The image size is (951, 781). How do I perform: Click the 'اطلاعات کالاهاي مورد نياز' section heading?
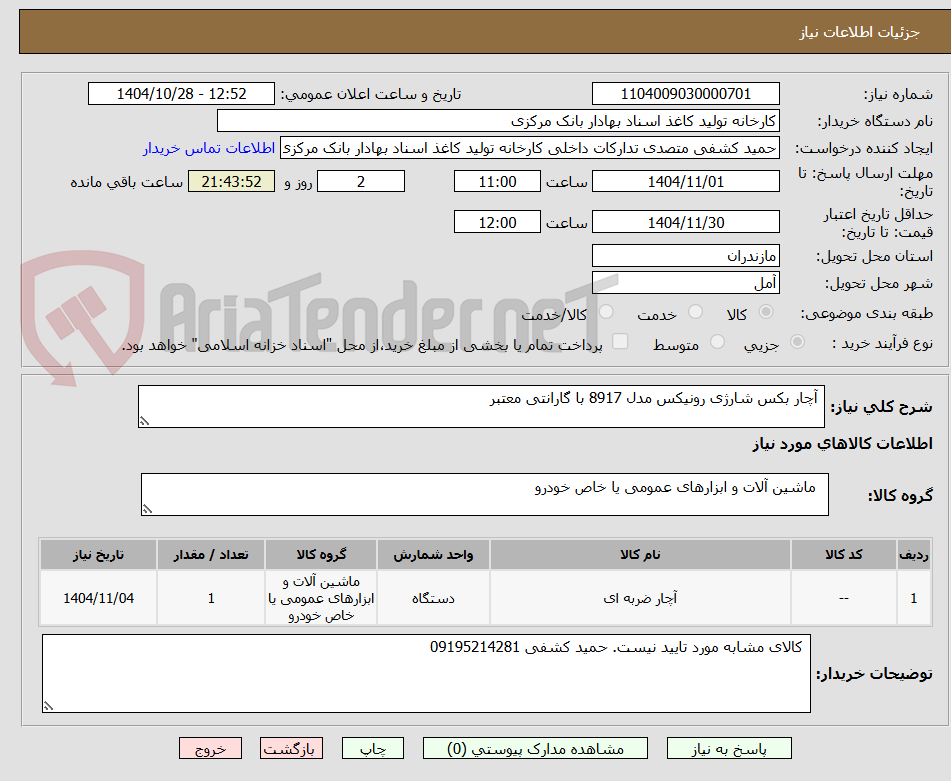[842, 444]
